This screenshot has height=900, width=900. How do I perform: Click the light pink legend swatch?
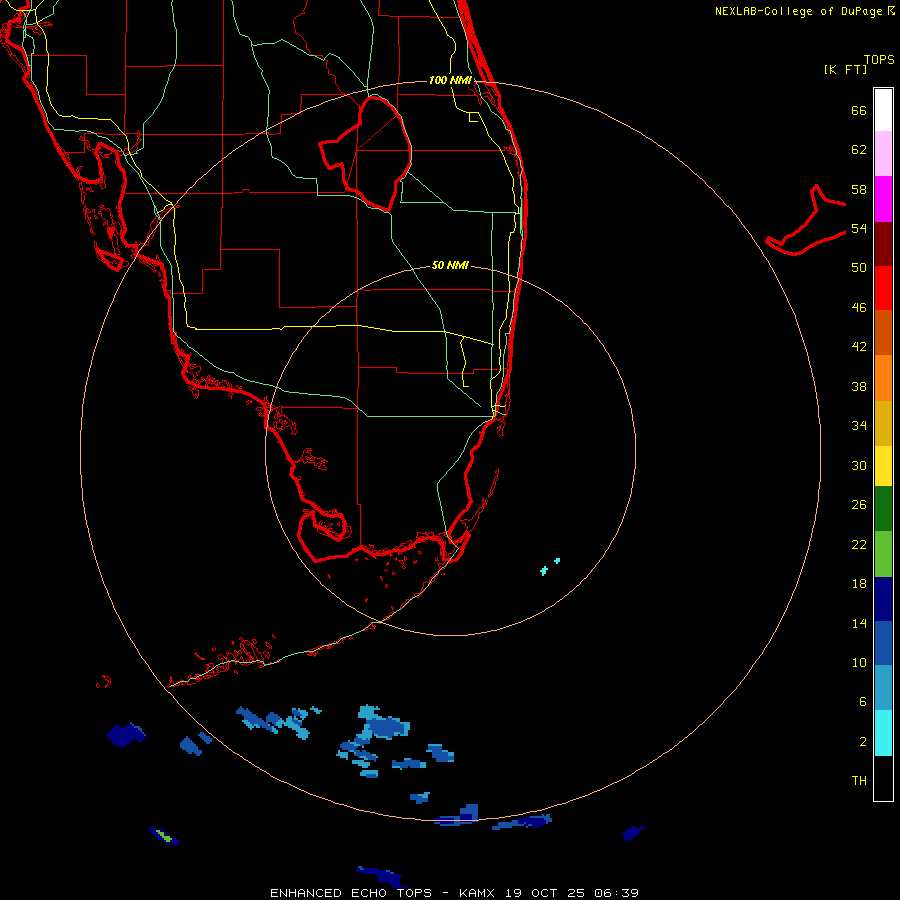pyautogui.click(x=883, y=153)
